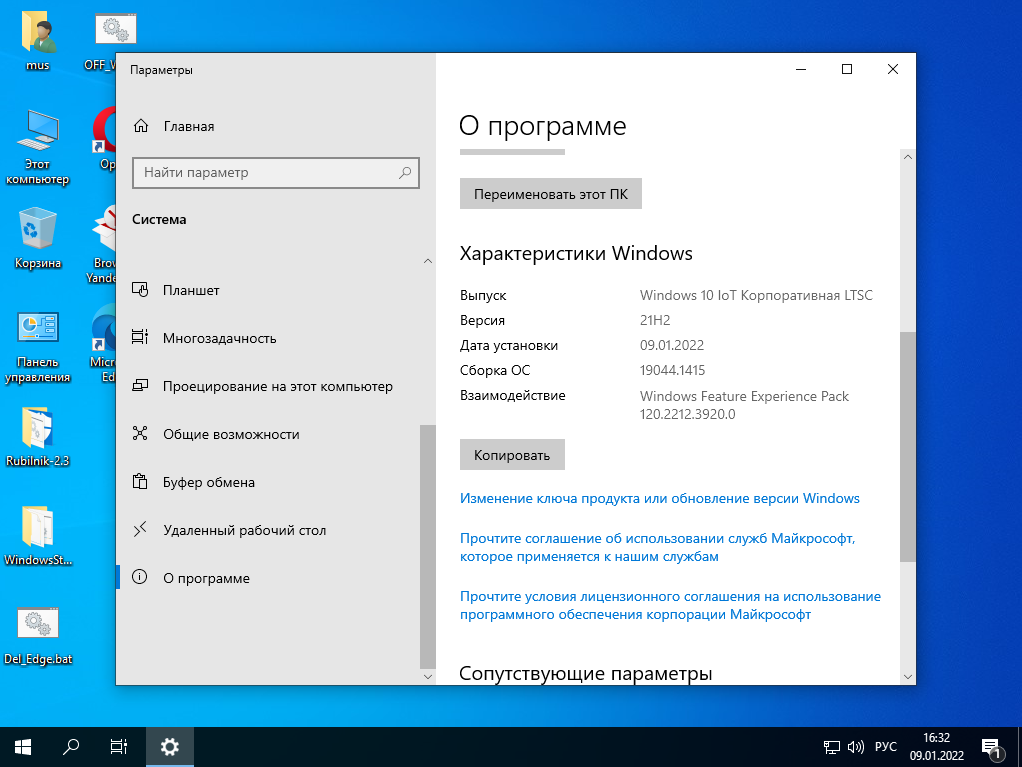This screenshot has height=767, width=1022.
Task: Open the Windows Start menu
Action: click(23, 746)
